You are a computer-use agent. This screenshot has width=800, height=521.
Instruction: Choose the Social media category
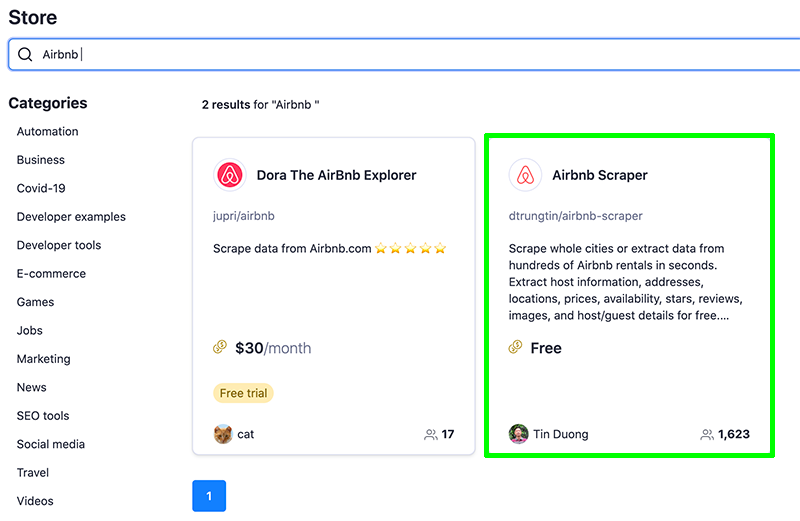(51, 444)
